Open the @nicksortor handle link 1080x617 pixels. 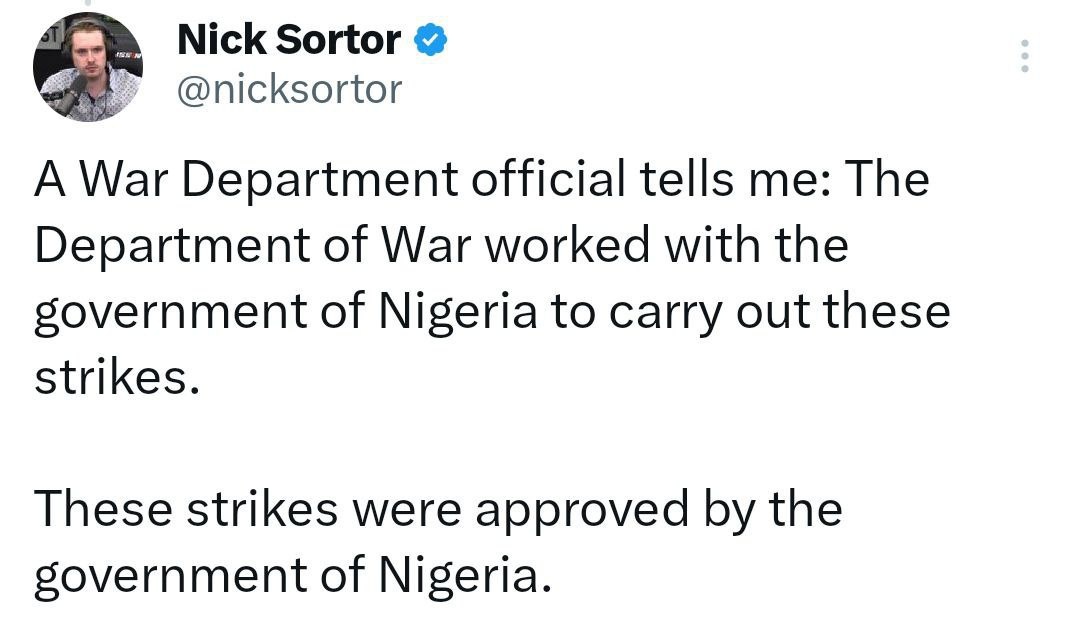pyautogui.click(x=289, y=90)
